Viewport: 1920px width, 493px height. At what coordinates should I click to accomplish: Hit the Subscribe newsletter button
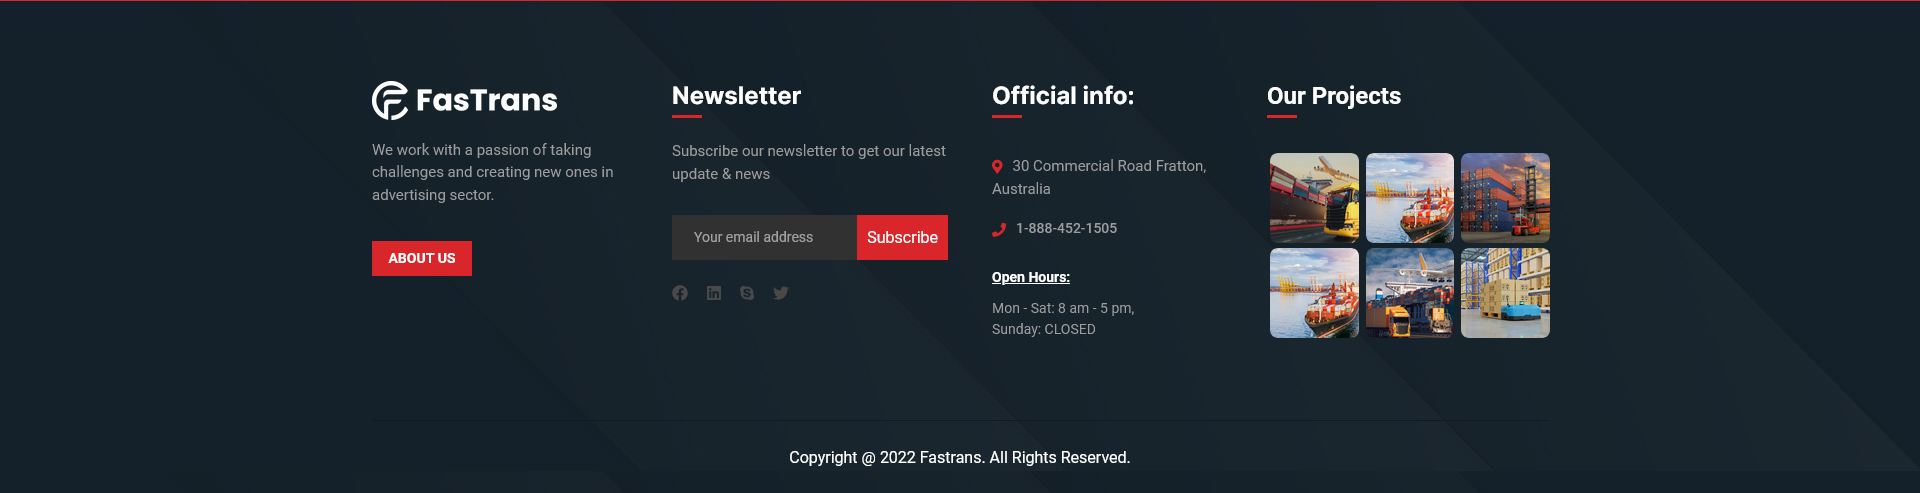[902, 237]
